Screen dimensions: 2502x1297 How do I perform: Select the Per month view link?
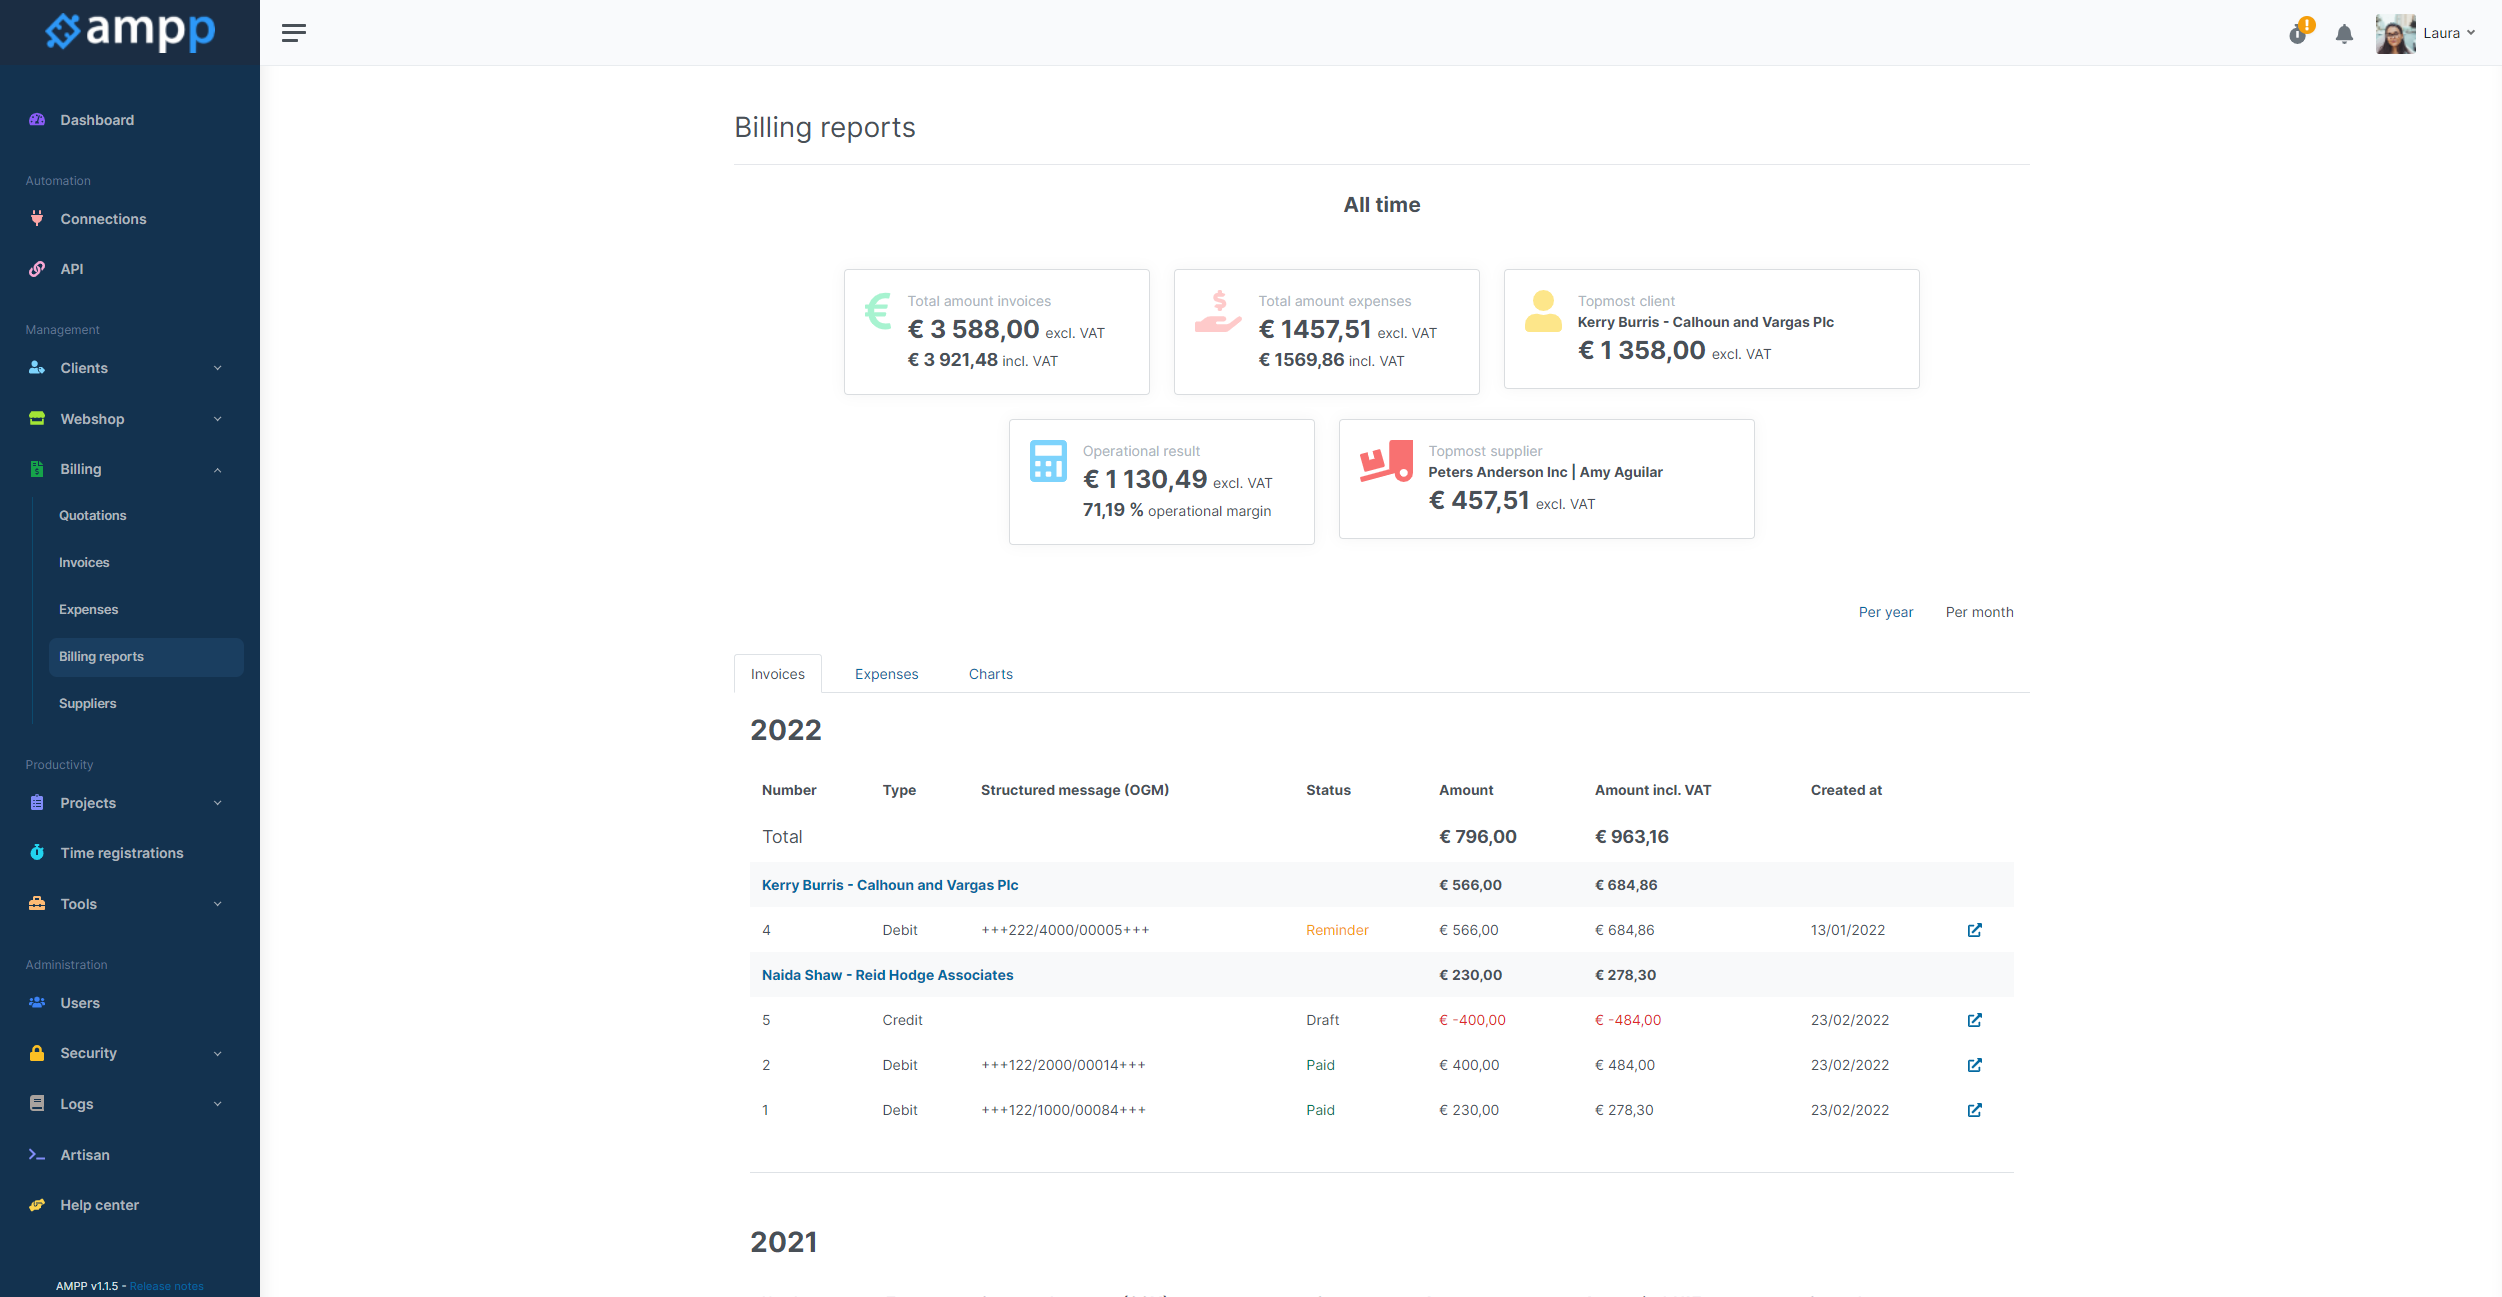[x=1979, y=612]
